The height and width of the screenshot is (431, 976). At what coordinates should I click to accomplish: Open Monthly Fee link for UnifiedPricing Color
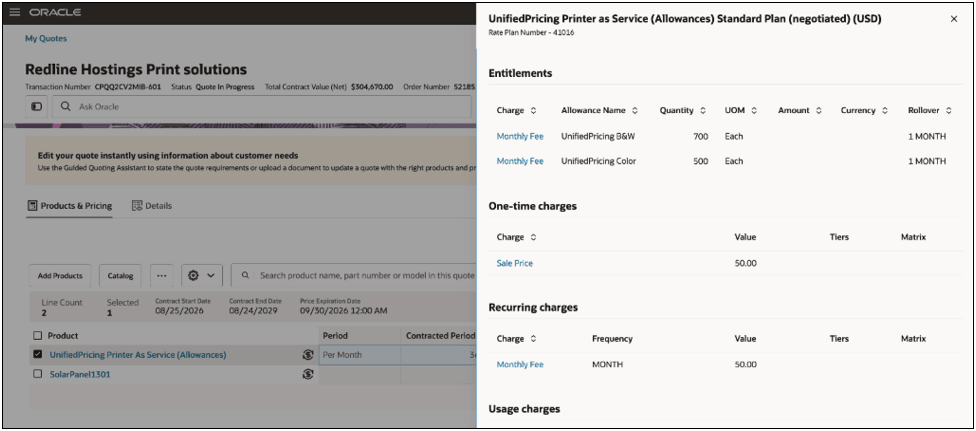click(x=520, y=161)
